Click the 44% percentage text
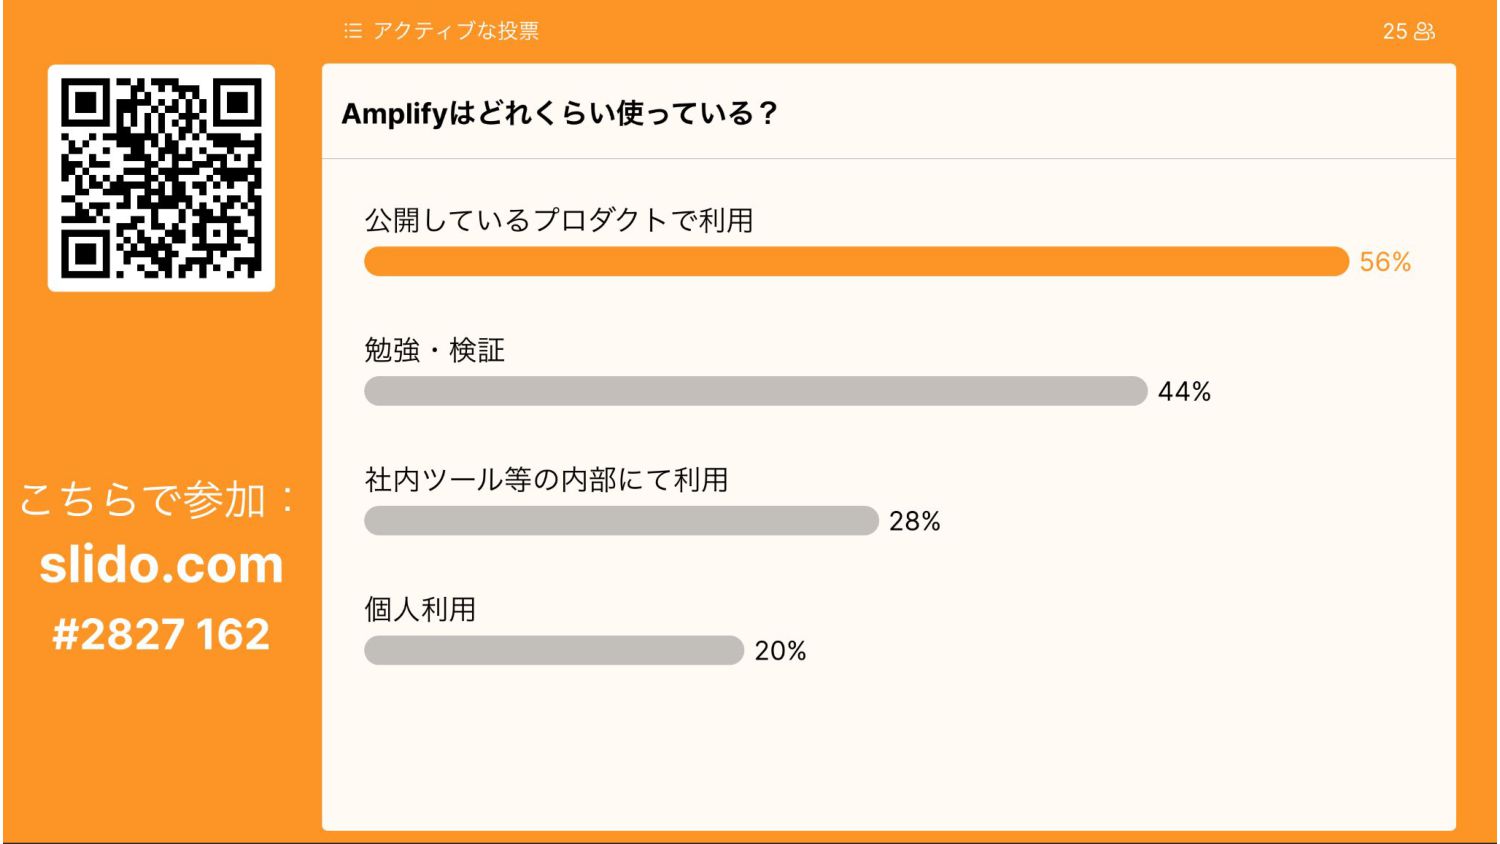This screenshot has height=844, width=1500. [1184, 391]
